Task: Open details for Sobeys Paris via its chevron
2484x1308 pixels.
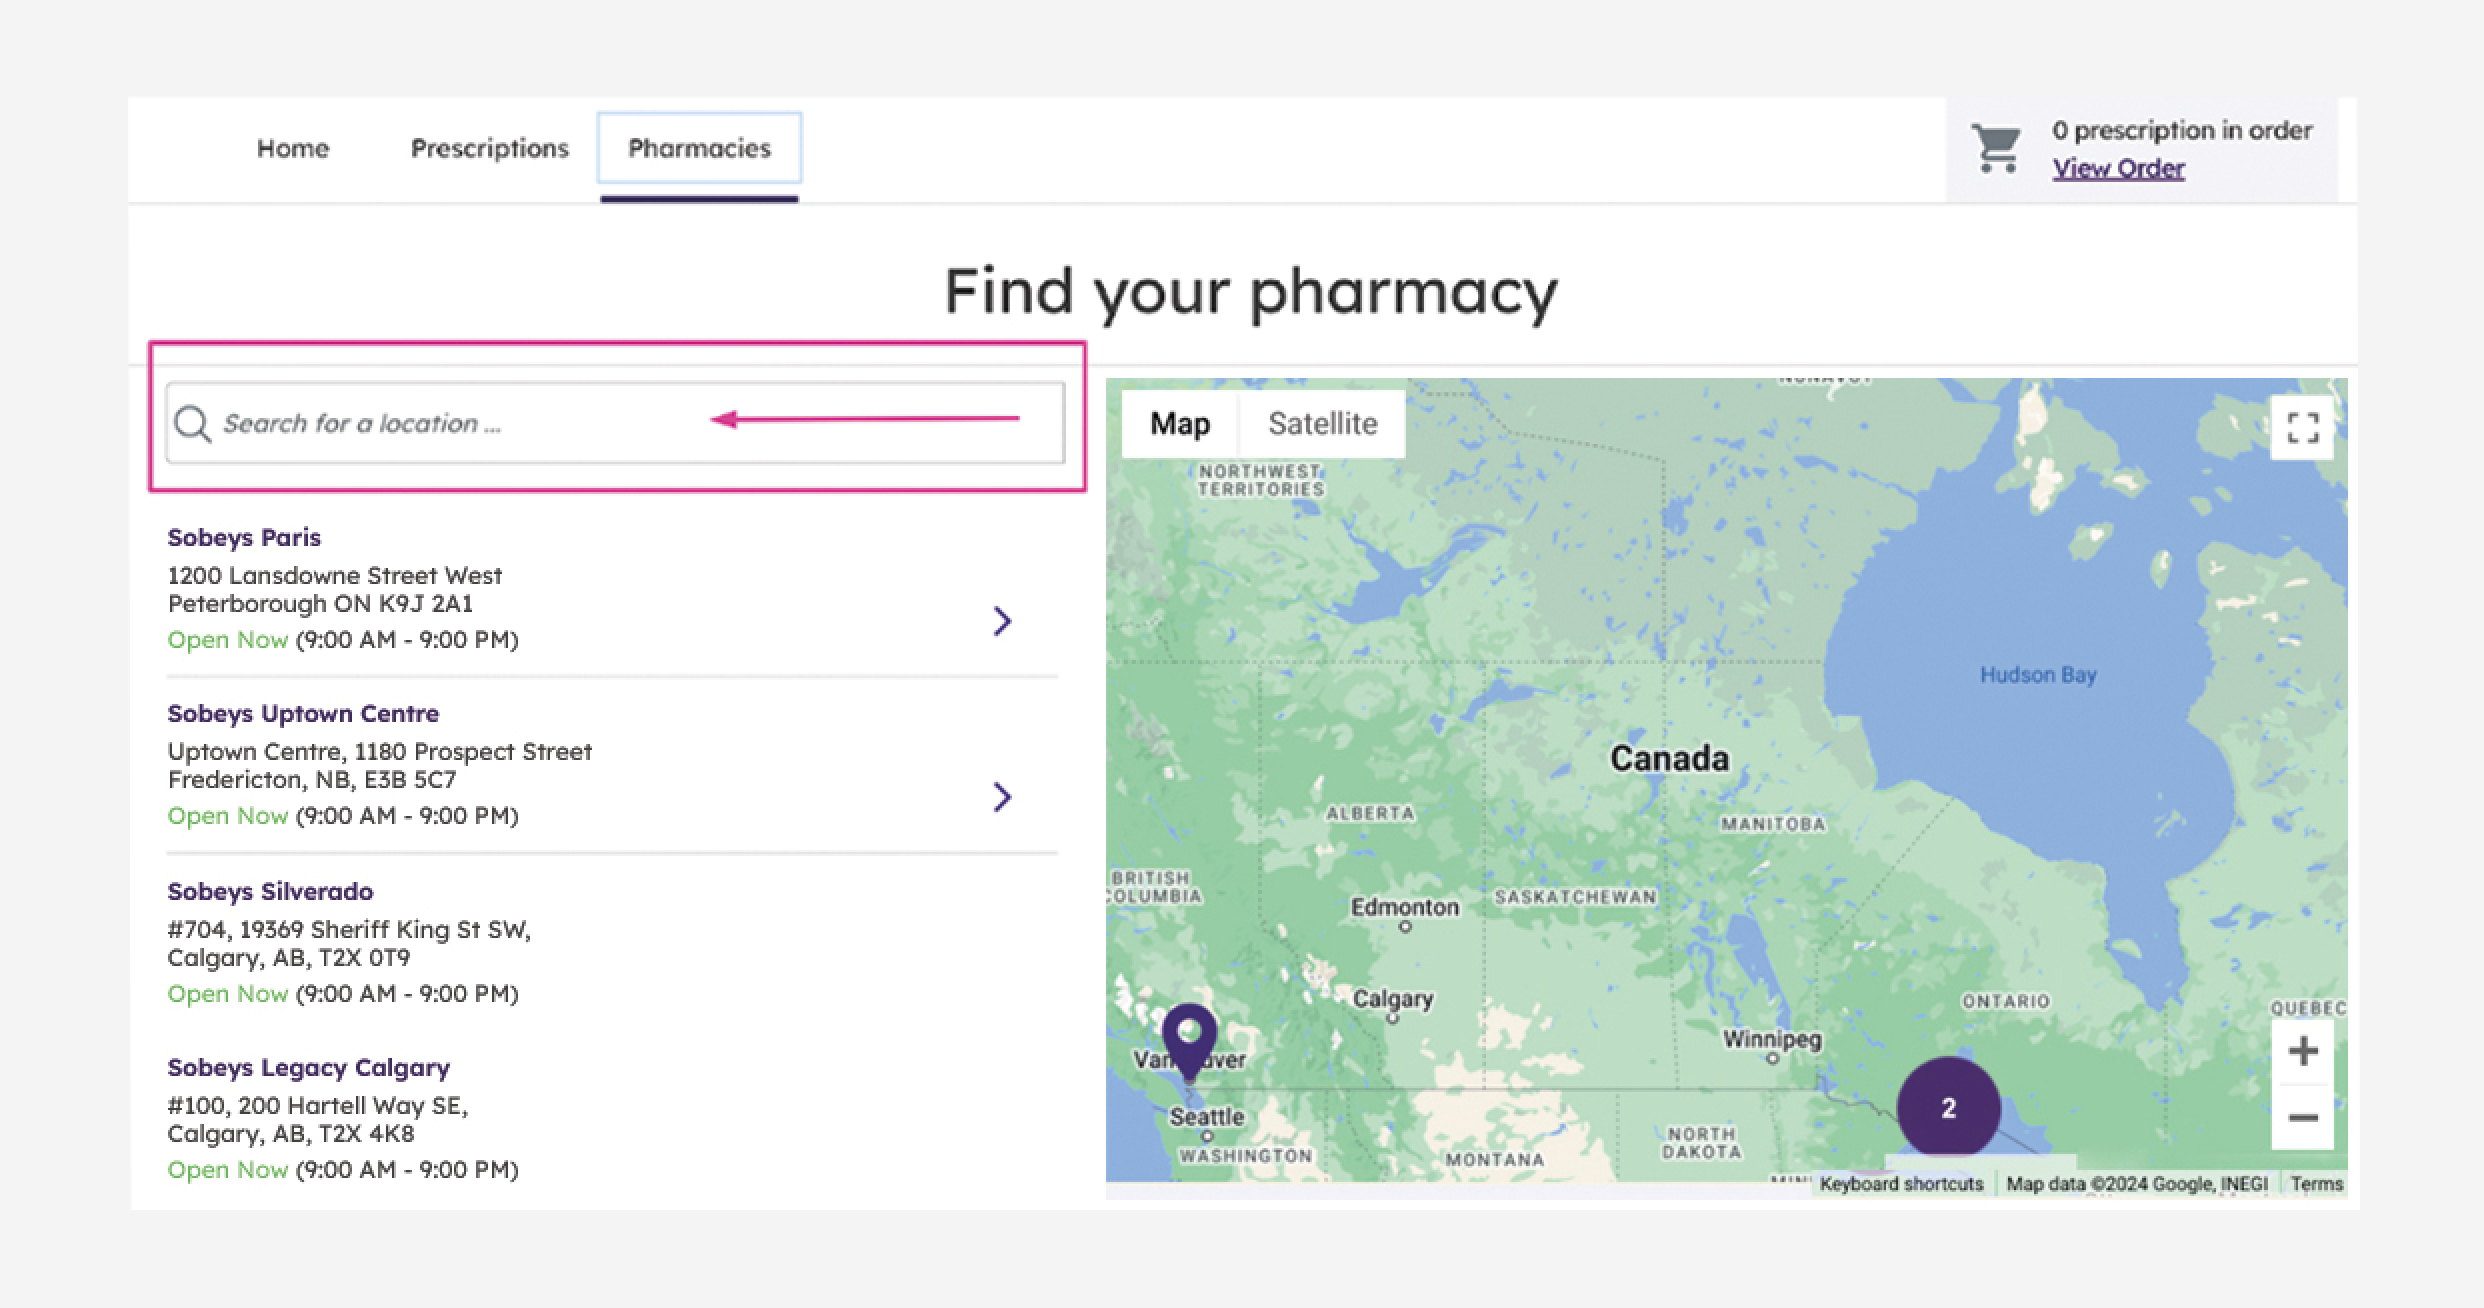Action: point(1003,621)
